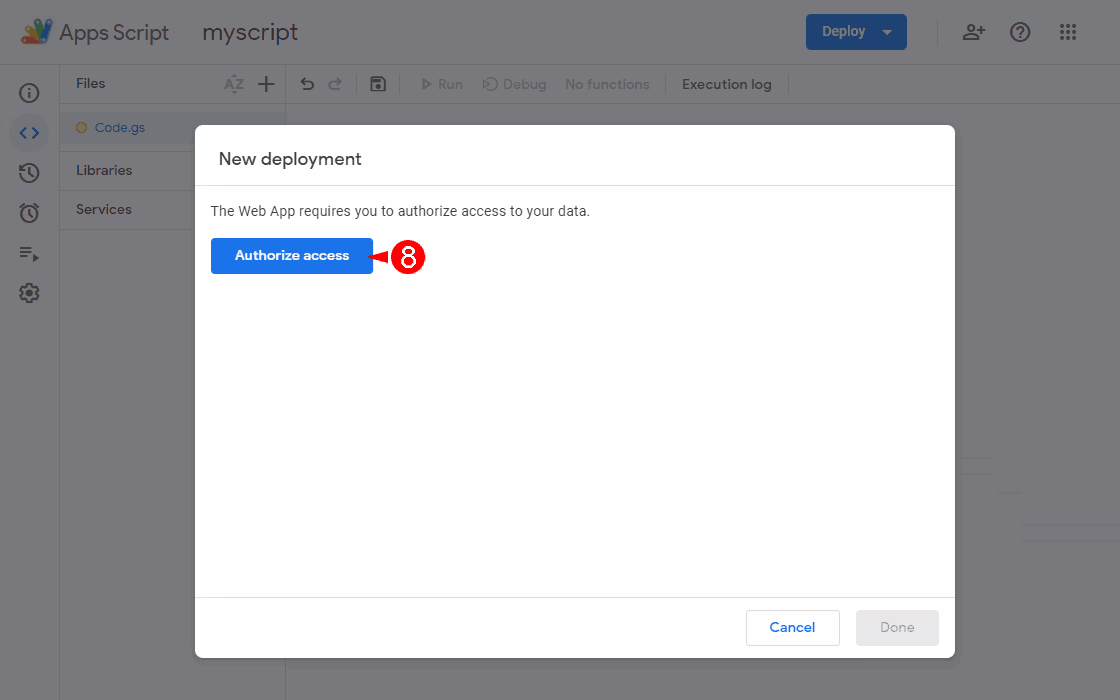Open the Executions list icon
The image size is (1120, 700).
point(29,254)
